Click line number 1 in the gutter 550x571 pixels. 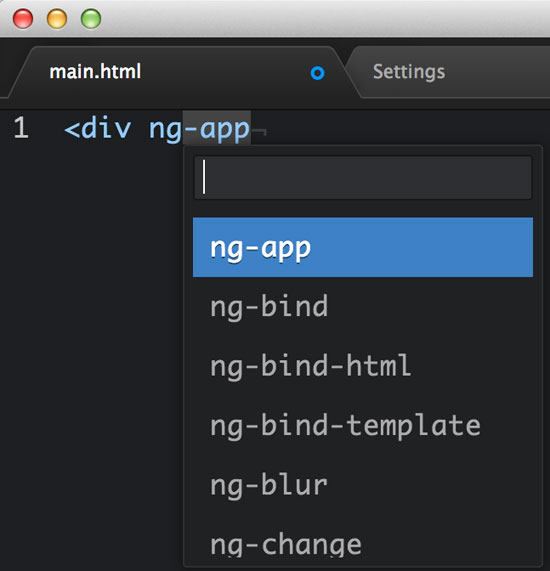[x=21, y=127]
